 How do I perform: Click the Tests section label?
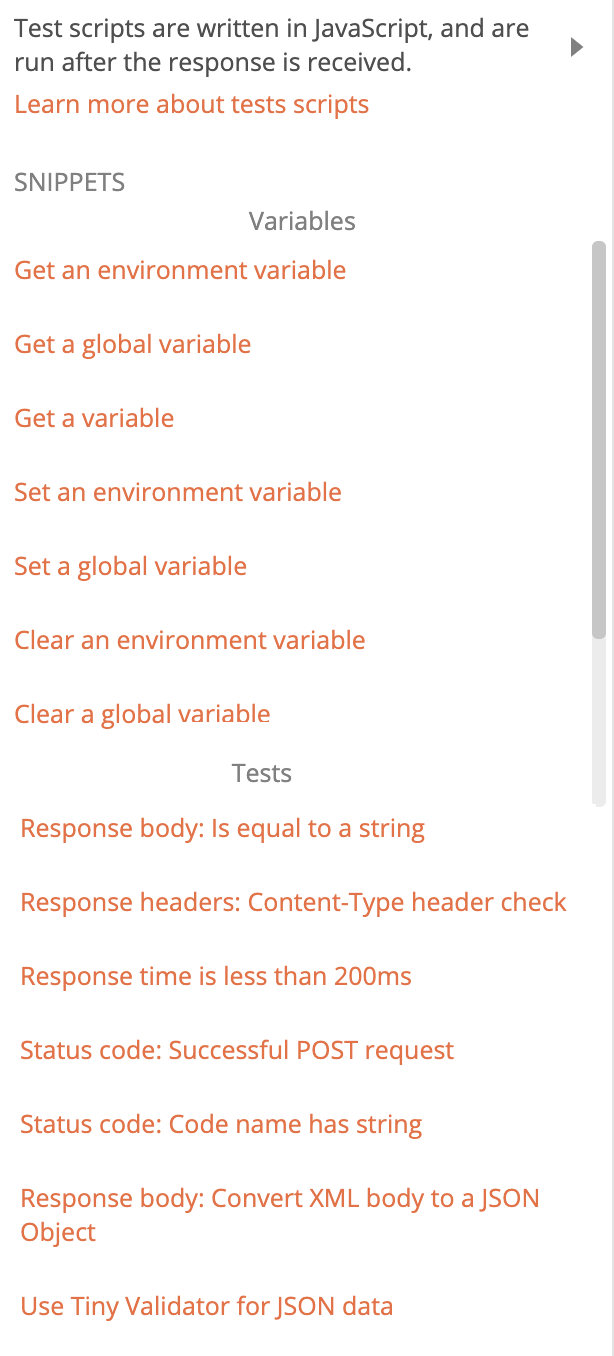262,773
